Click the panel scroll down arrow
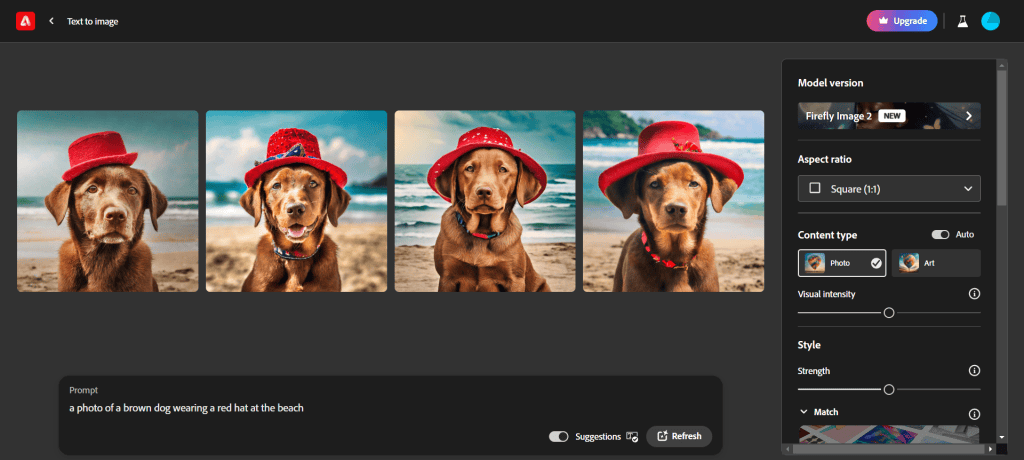Viewport: 1024px width, 460px height. 1002,437
